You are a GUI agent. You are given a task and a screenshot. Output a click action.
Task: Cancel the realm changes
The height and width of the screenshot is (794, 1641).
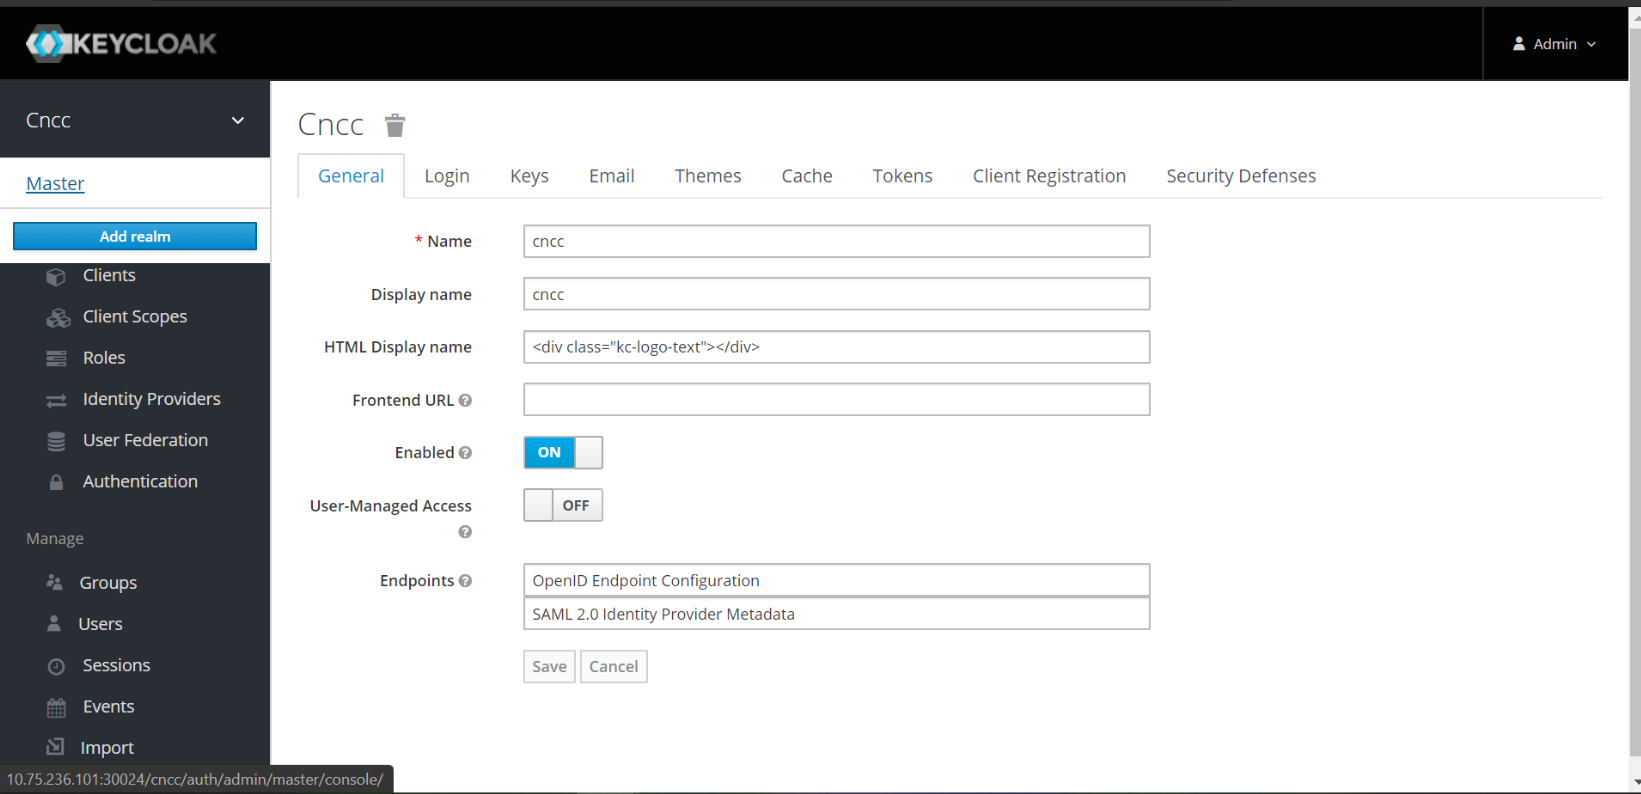[x=614, y=667]
